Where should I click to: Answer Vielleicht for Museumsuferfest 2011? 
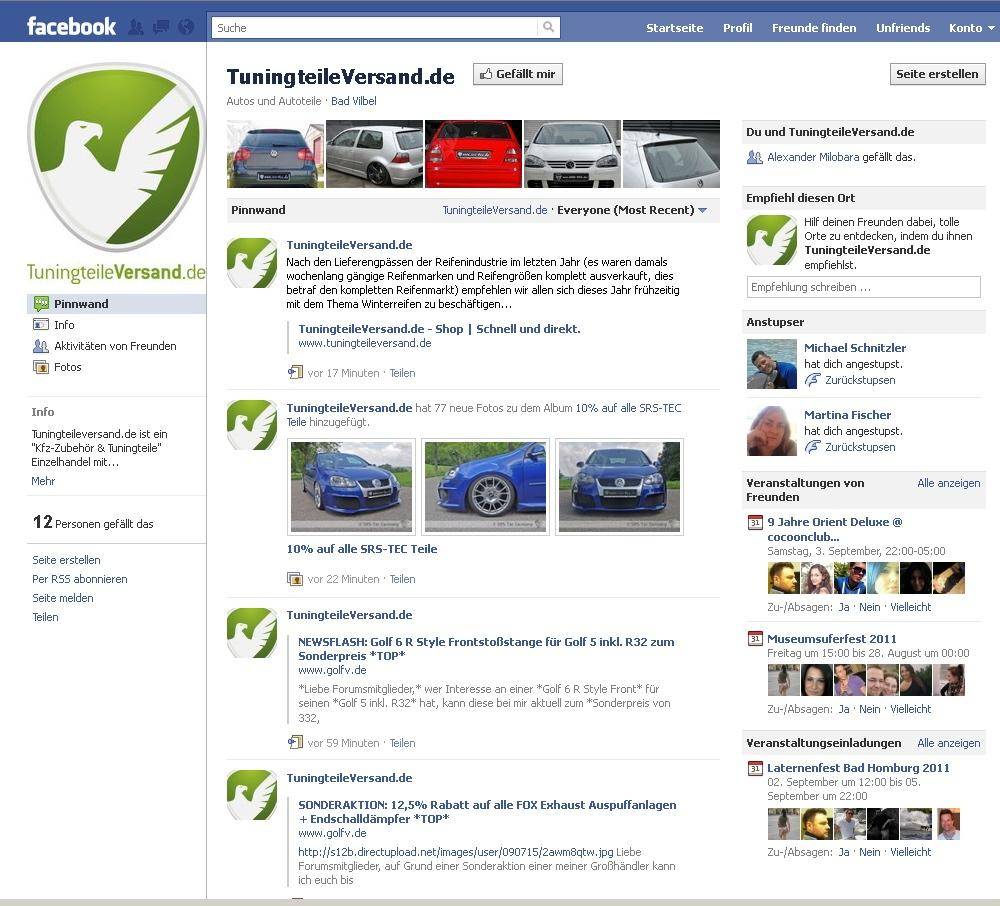(910, 709)
